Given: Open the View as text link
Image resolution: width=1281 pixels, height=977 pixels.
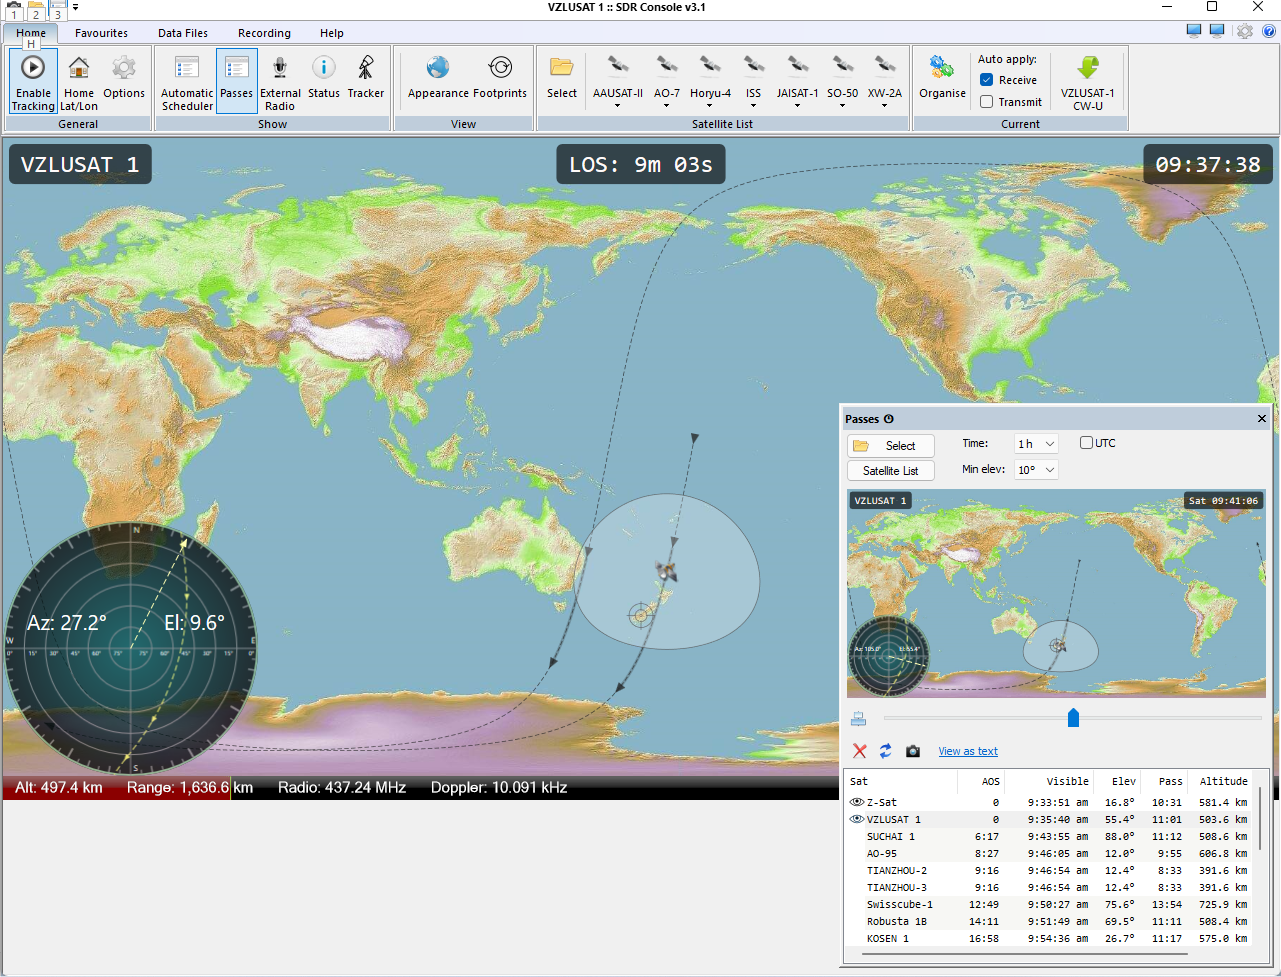Looking at the screenshot, I should (x=967, y=751).
